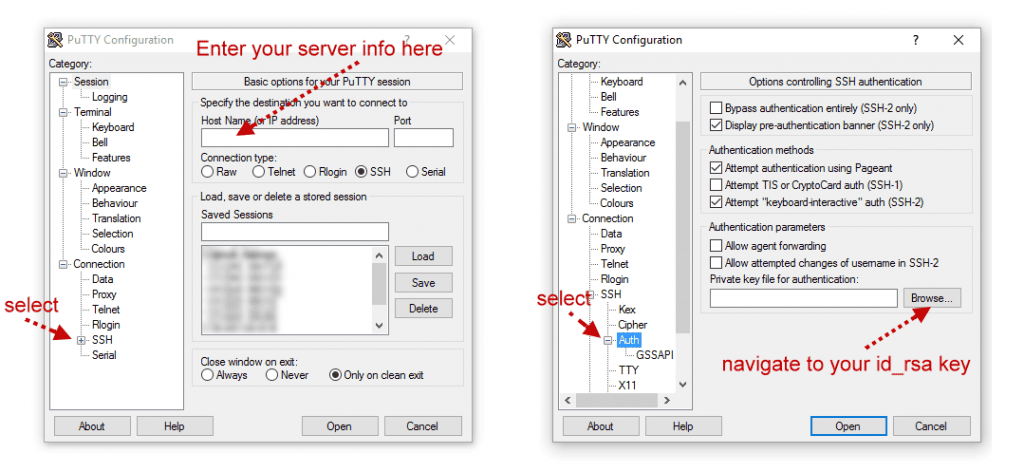
Task: Choose Always close window on exit
Action: [x=208, y=375]
